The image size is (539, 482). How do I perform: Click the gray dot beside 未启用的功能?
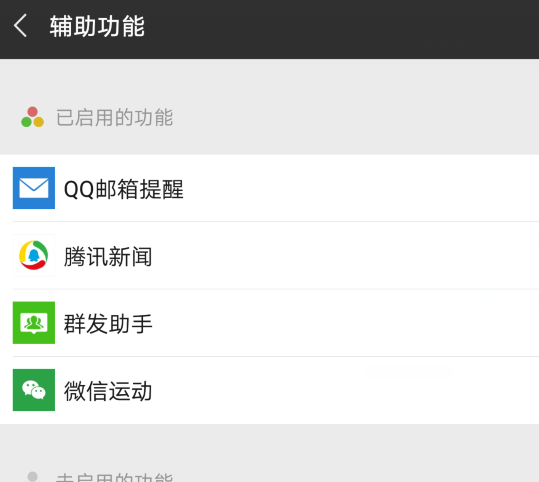33,476
